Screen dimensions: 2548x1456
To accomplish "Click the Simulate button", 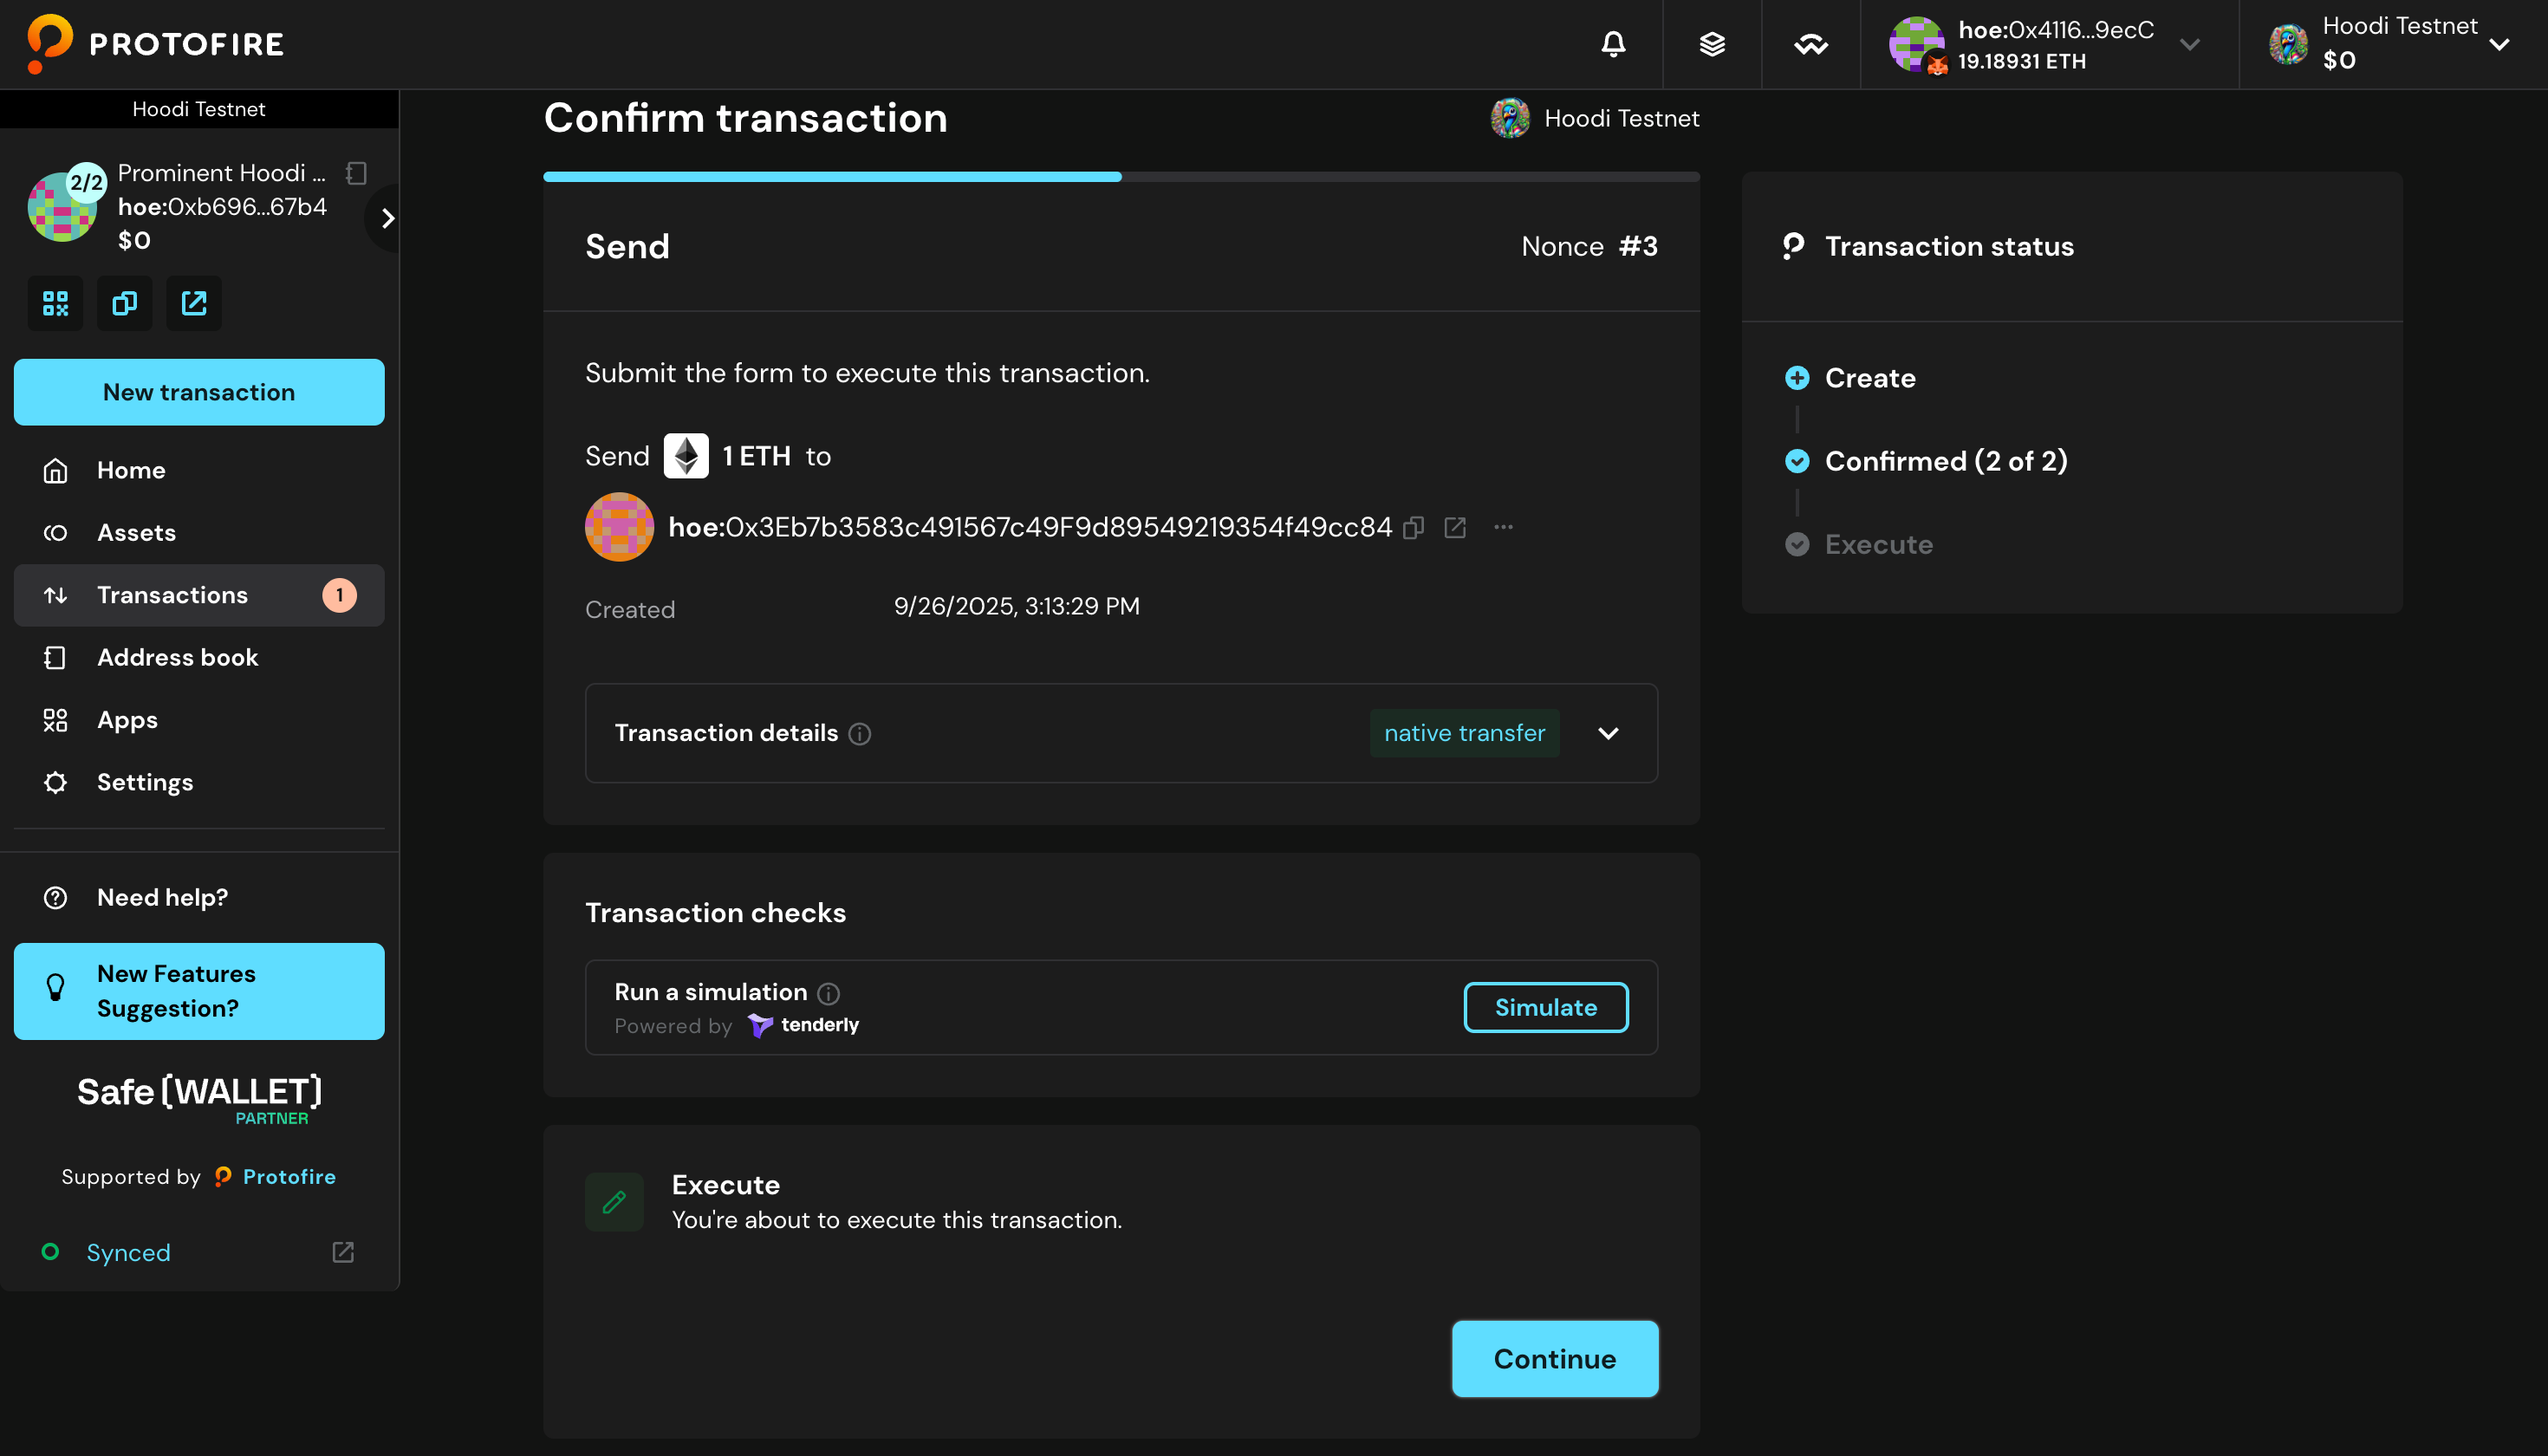I will tap(1545, 1007).
